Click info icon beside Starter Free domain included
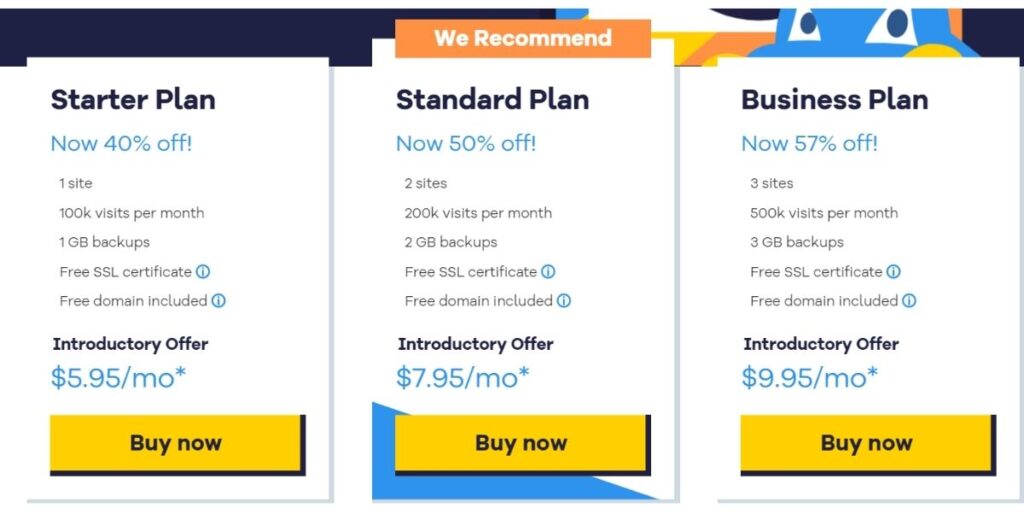The height and width of the screenshot is (512, 1024). 219,301
